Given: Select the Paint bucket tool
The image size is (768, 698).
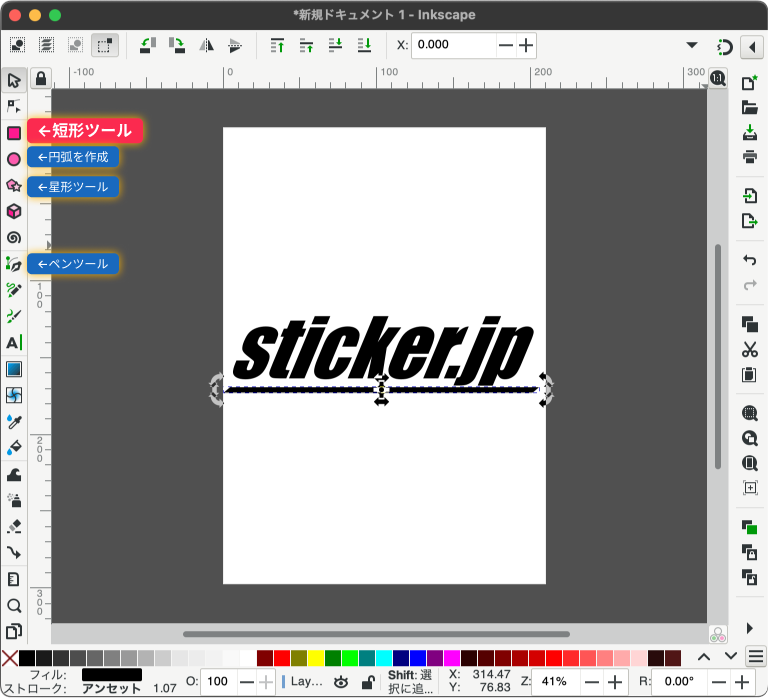Looking at the screenshot, I should tap(14, 448).
